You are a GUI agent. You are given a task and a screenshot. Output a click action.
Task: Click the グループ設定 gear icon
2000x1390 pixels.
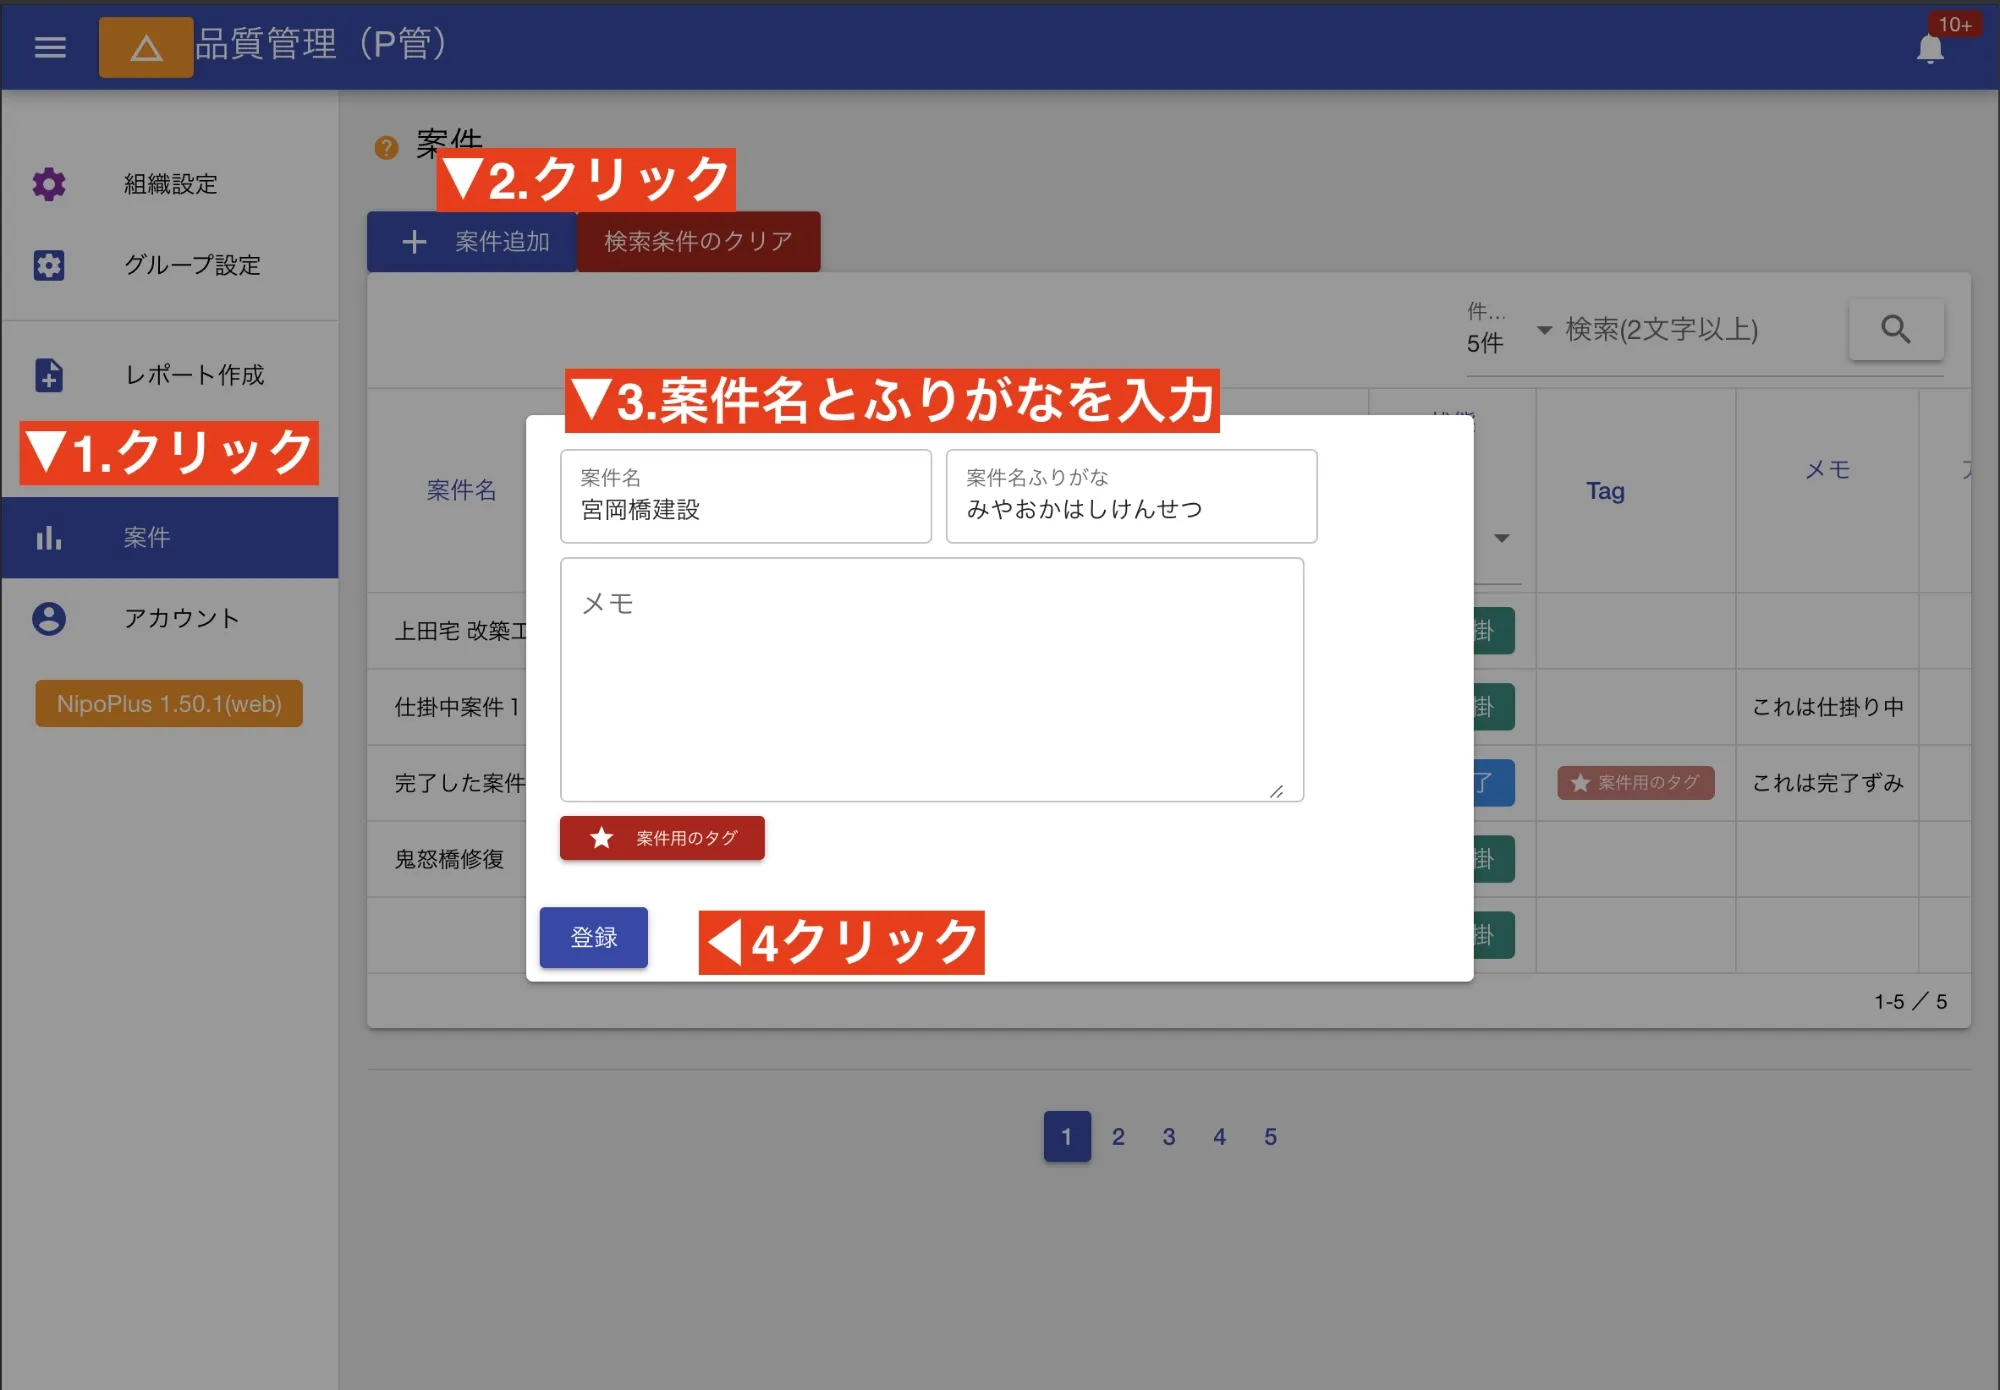[x=49, y=265]
